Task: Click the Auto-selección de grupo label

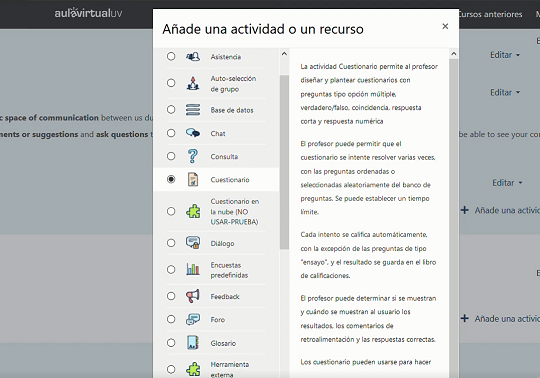Action: coord(233,84)
